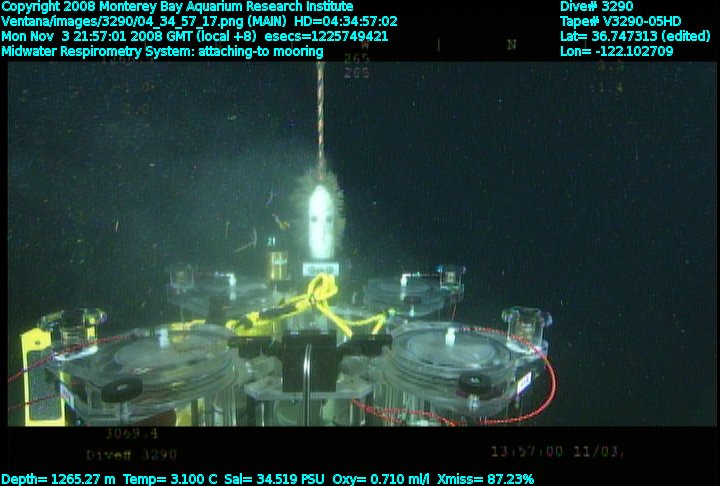Click the Monterey Bay Aquarium copyright line
720x486 pixels.
177,7
